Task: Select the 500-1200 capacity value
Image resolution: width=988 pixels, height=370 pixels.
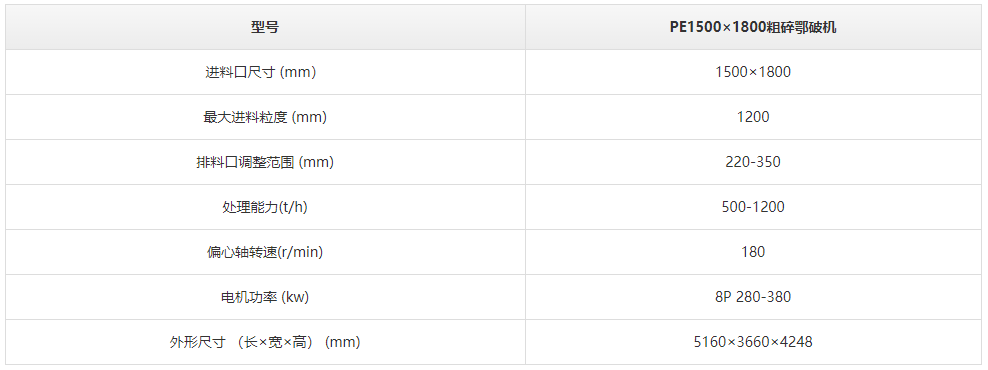Action: pos(753,207)
